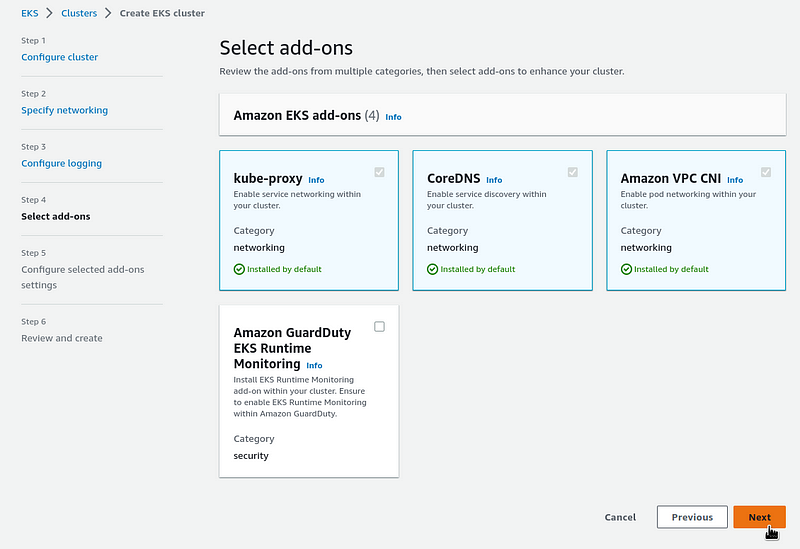Enable the Amazon GuardDuty EKS Runtime Monitoring checkbox
Screen dimensions: 800x549
(379, 327)
